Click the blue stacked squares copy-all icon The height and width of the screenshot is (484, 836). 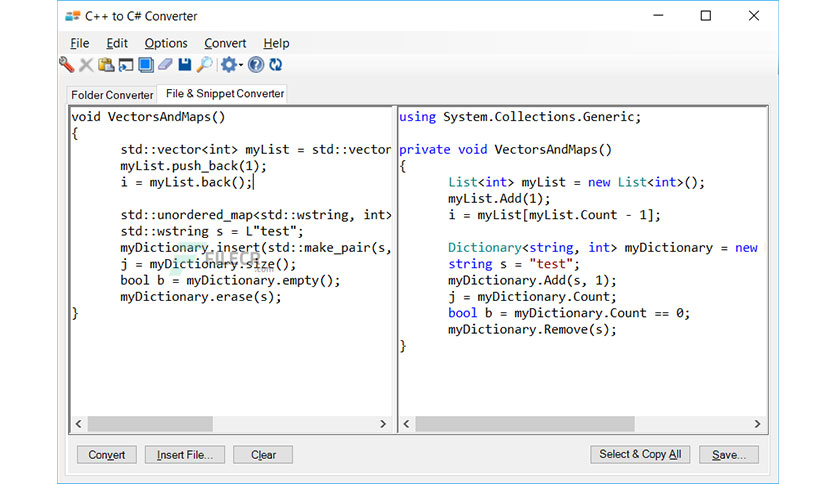(146, 65)
